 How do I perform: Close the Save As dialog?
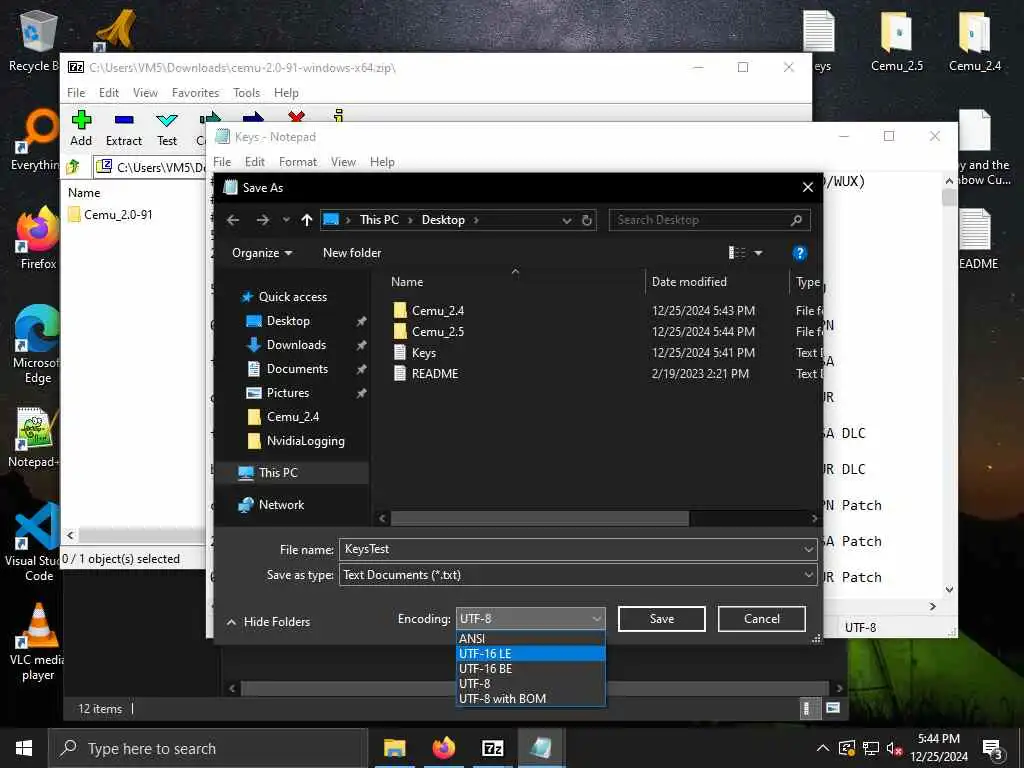808,187
